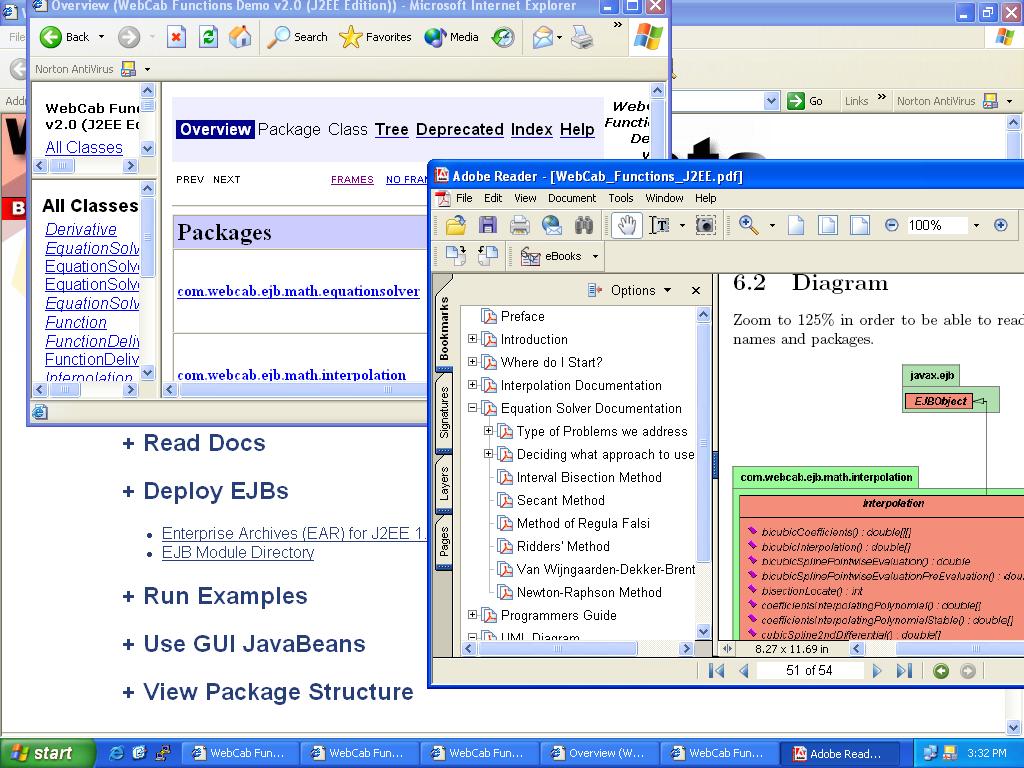The image size is (1024, 768).
Task: Open Adobe Reader File menu
Action: pyautogui.click(x=464, y=198)
